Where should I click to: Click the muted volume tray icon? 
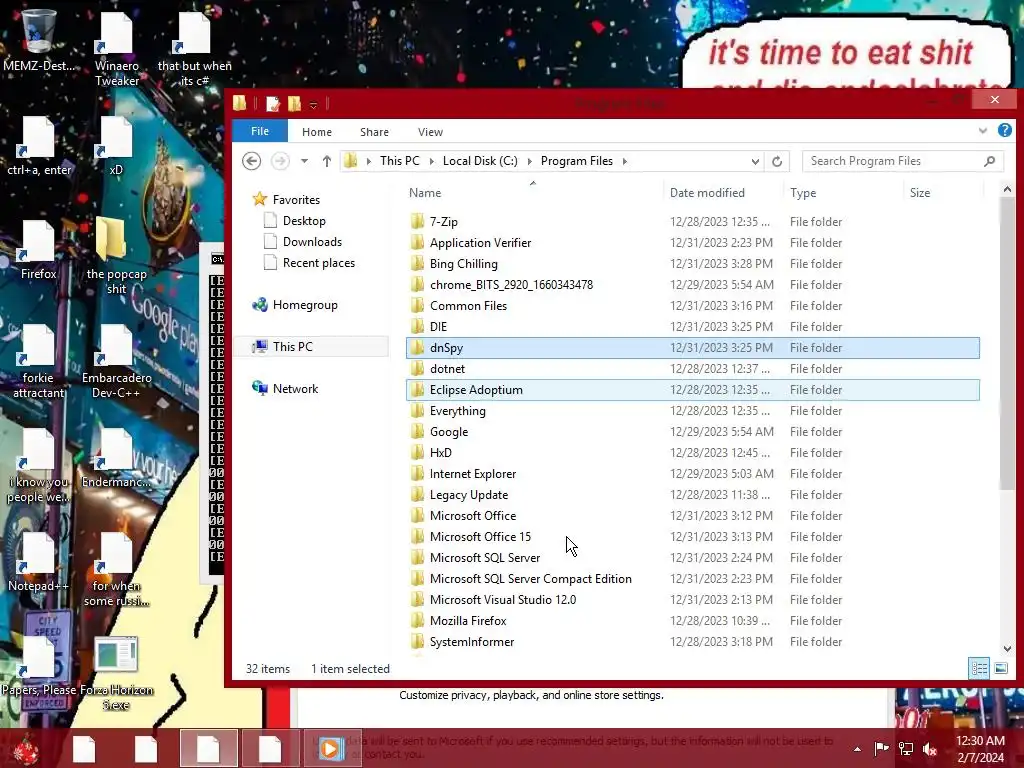click(930, 748)
